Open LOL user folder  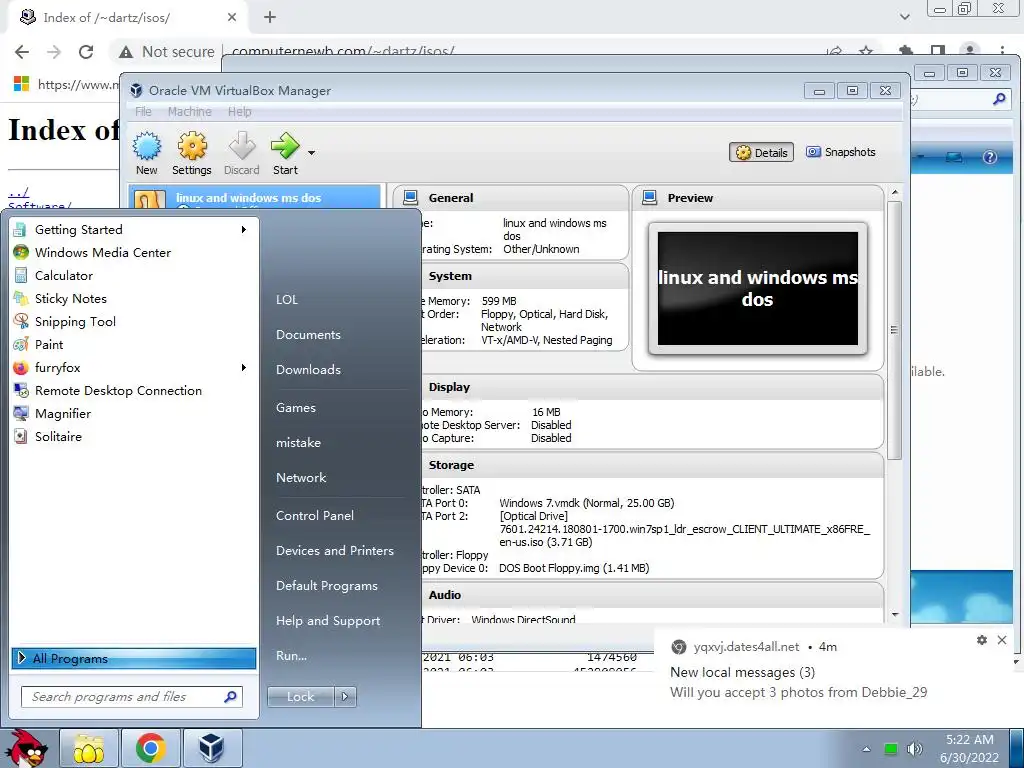[287, 300]
